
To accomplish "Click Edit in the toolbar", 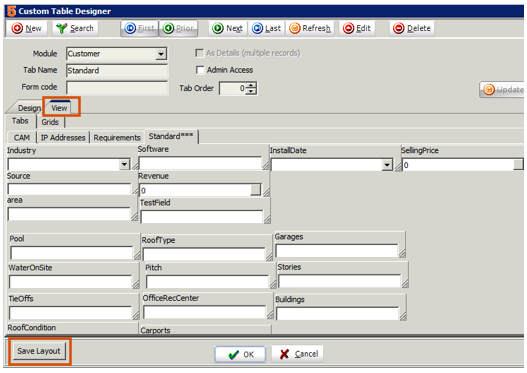I will tap(357, 28).
